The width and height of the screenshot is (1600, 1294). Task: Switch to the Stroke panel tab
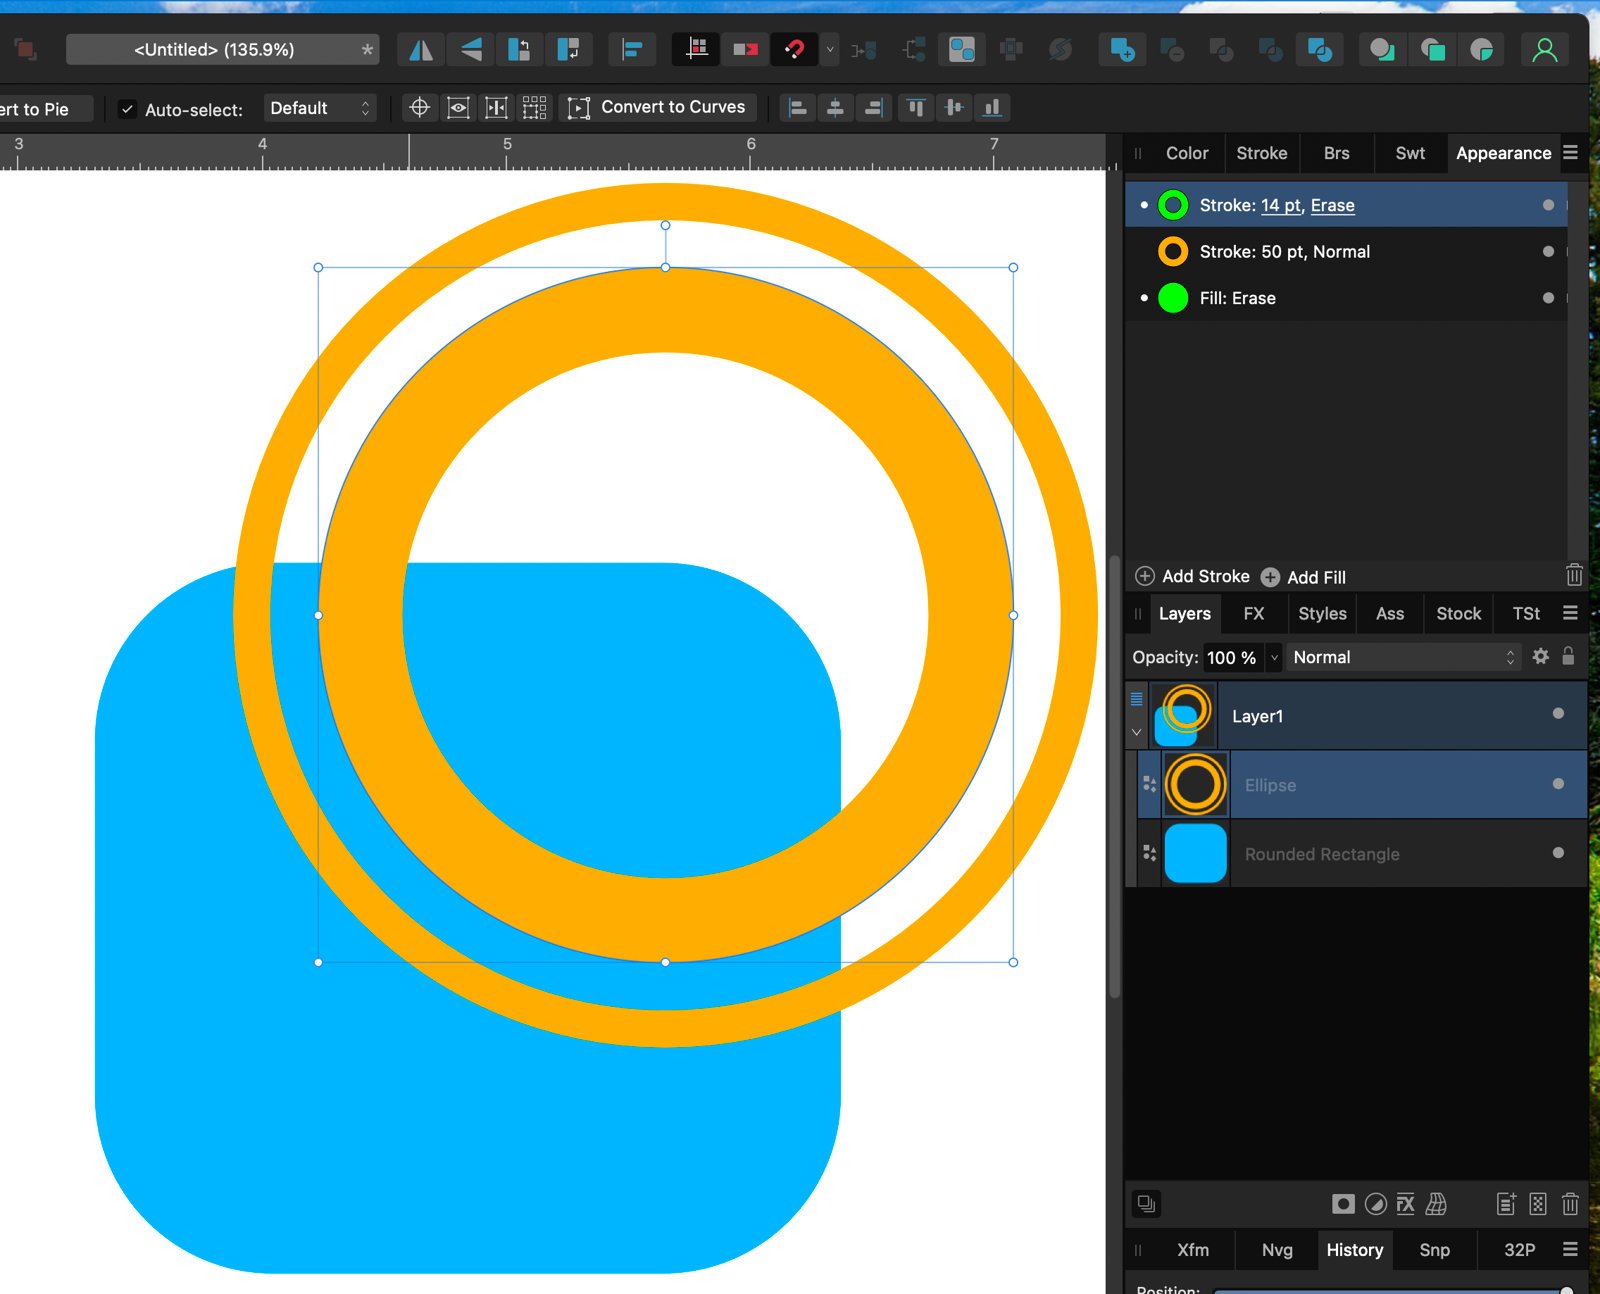1261,153
